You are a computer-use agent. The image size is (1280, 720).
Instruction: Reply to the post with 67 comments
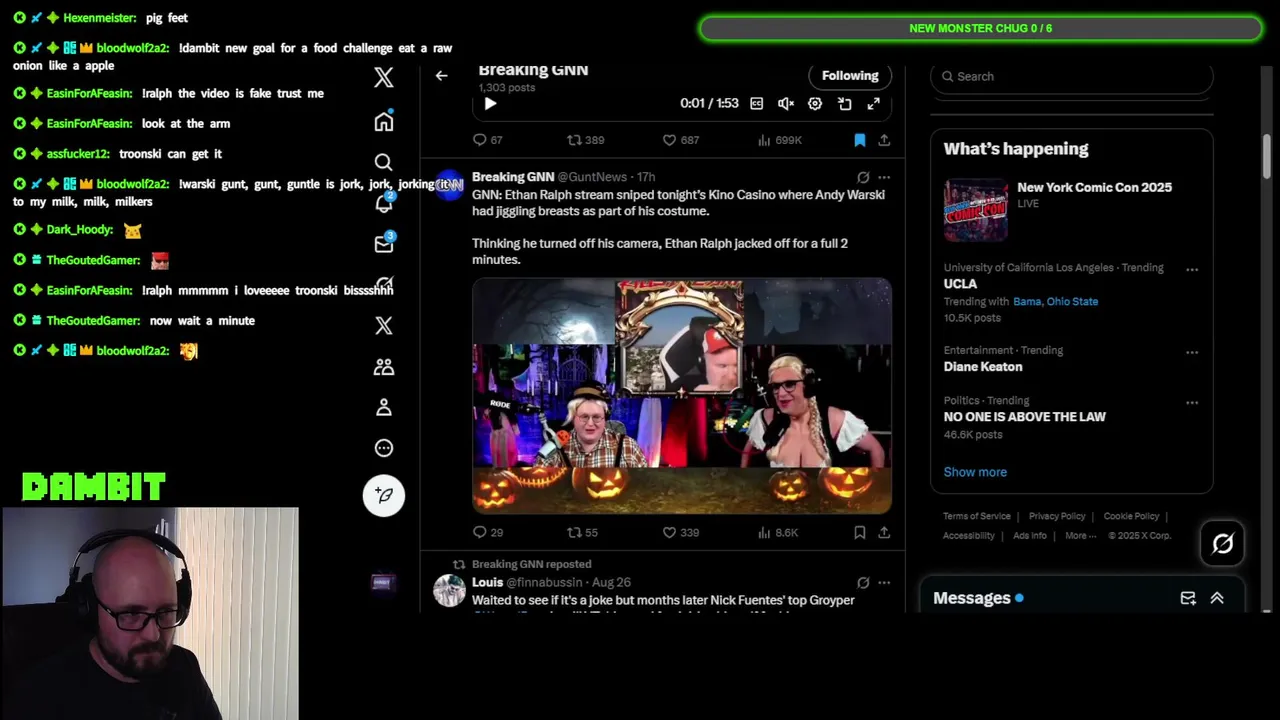[487, 140]
